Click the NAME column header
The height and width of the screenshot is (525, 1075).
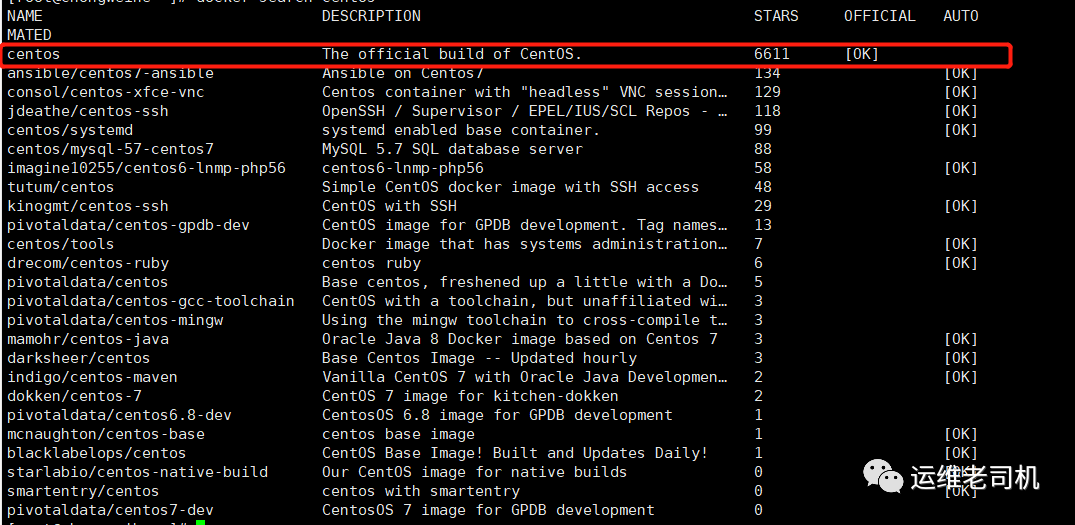[x=24, y=16]
